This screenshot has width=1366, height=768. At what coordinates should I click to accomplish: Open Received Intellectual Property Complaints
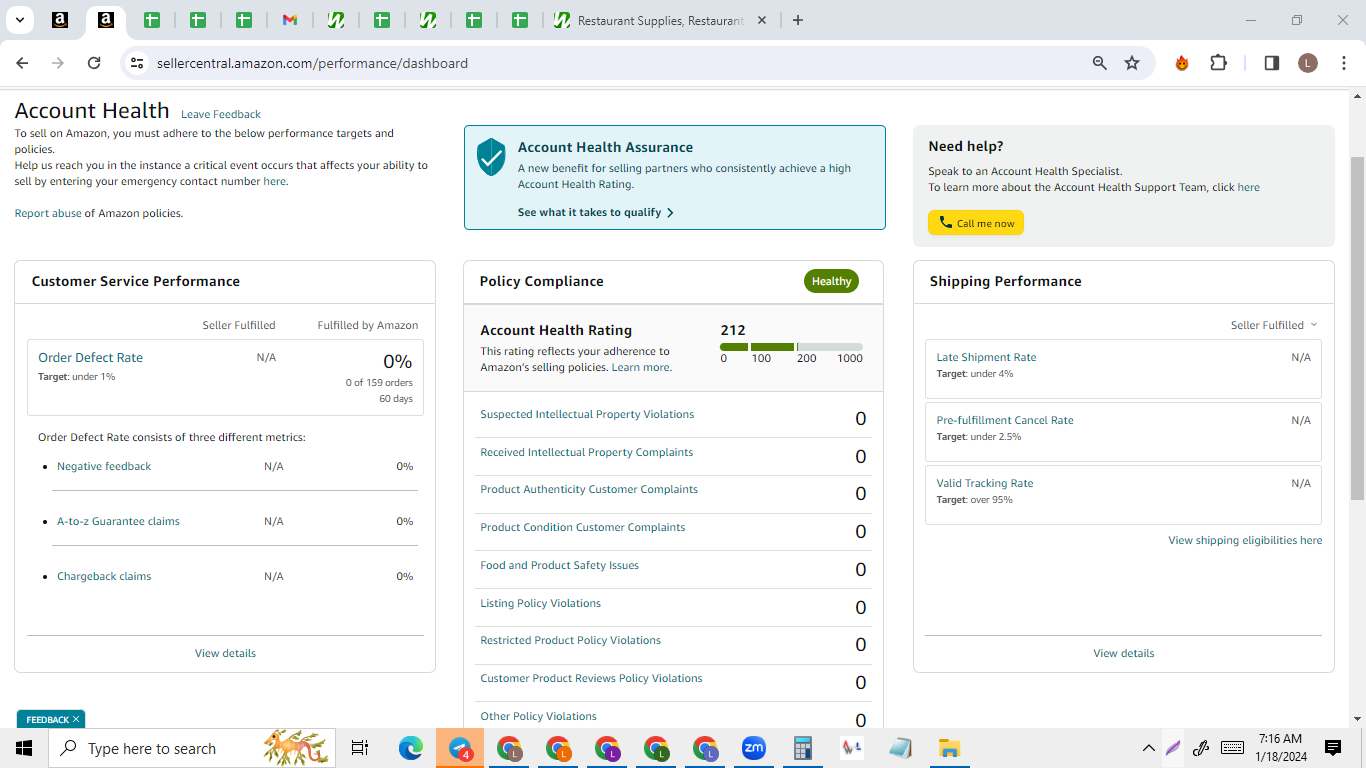[x=586, y=452]
